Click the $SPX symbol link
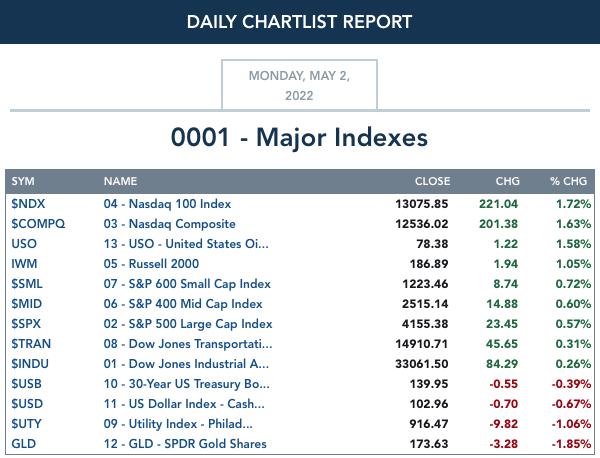The width and height of the screenshot is (600, 458). (26, 324)
